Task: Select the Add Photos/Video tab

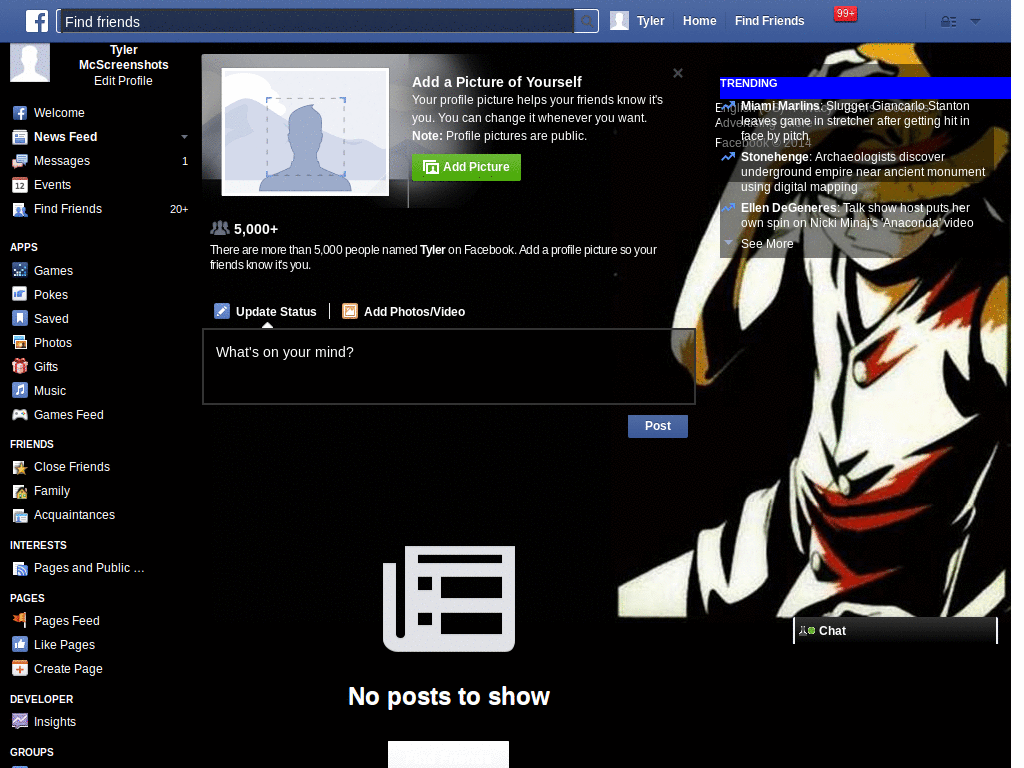Action: [x=404, y=312]
